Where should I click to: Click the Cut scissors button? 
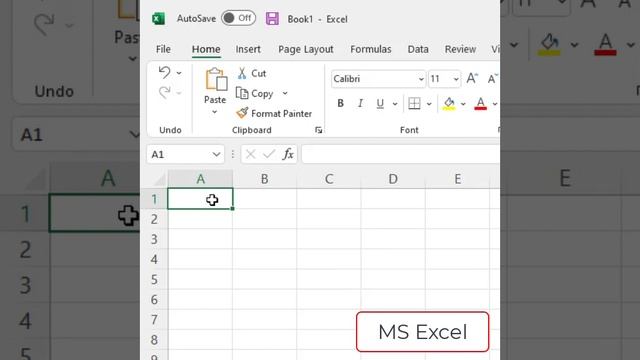pos(252,73)
